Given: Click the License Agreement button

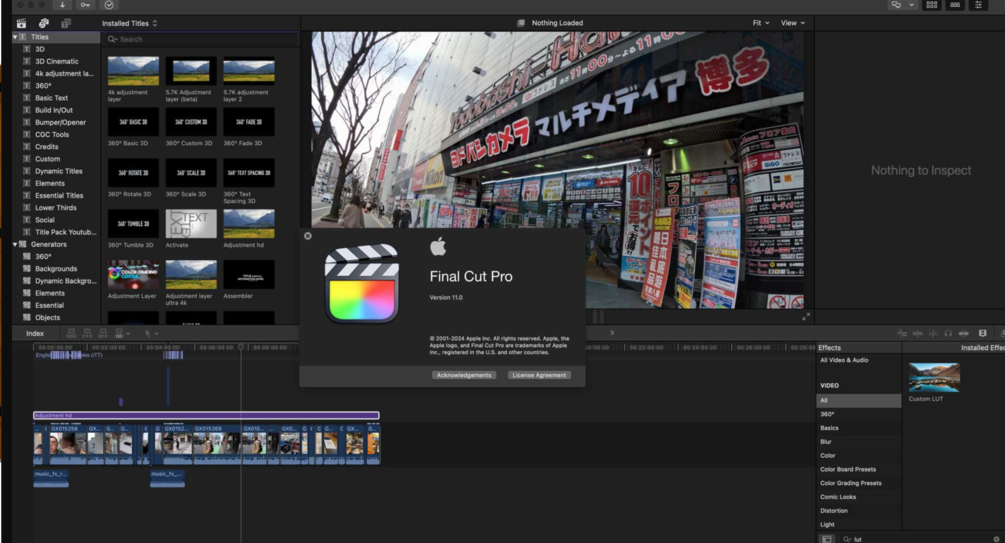Looking at the screenshot, I should (539, 375).
